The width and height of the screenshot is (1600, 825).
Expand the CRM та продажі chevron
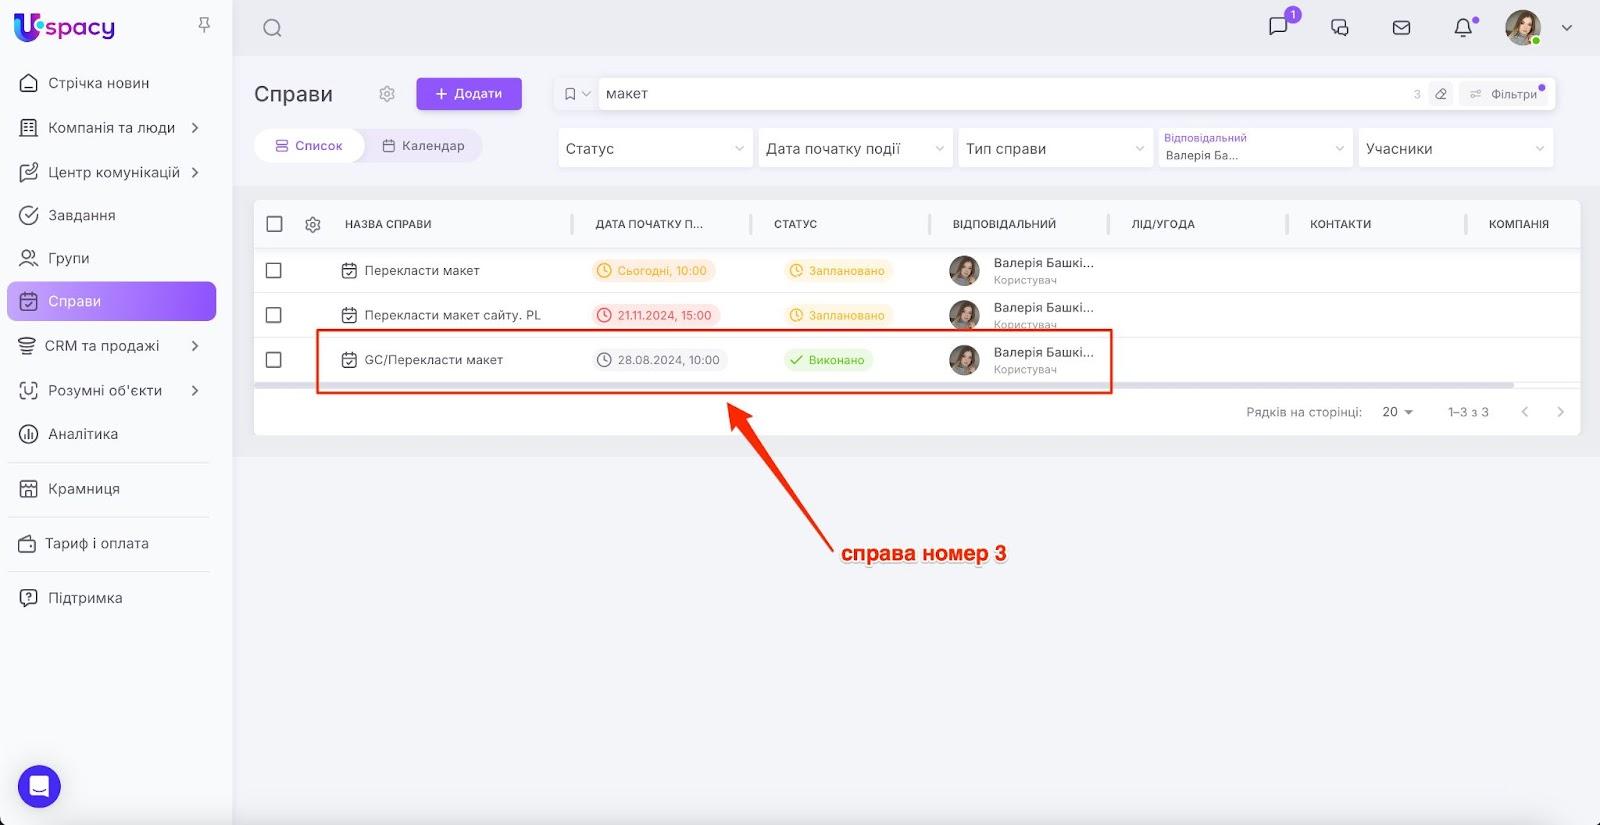coord(195,346)
